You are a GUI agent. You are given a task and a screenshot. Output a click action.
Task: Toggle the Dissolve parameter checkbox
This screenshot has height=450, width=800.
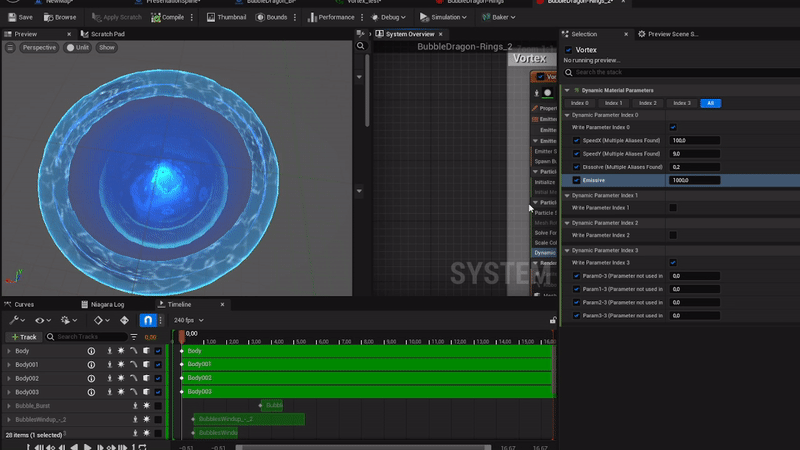point(577,167)
